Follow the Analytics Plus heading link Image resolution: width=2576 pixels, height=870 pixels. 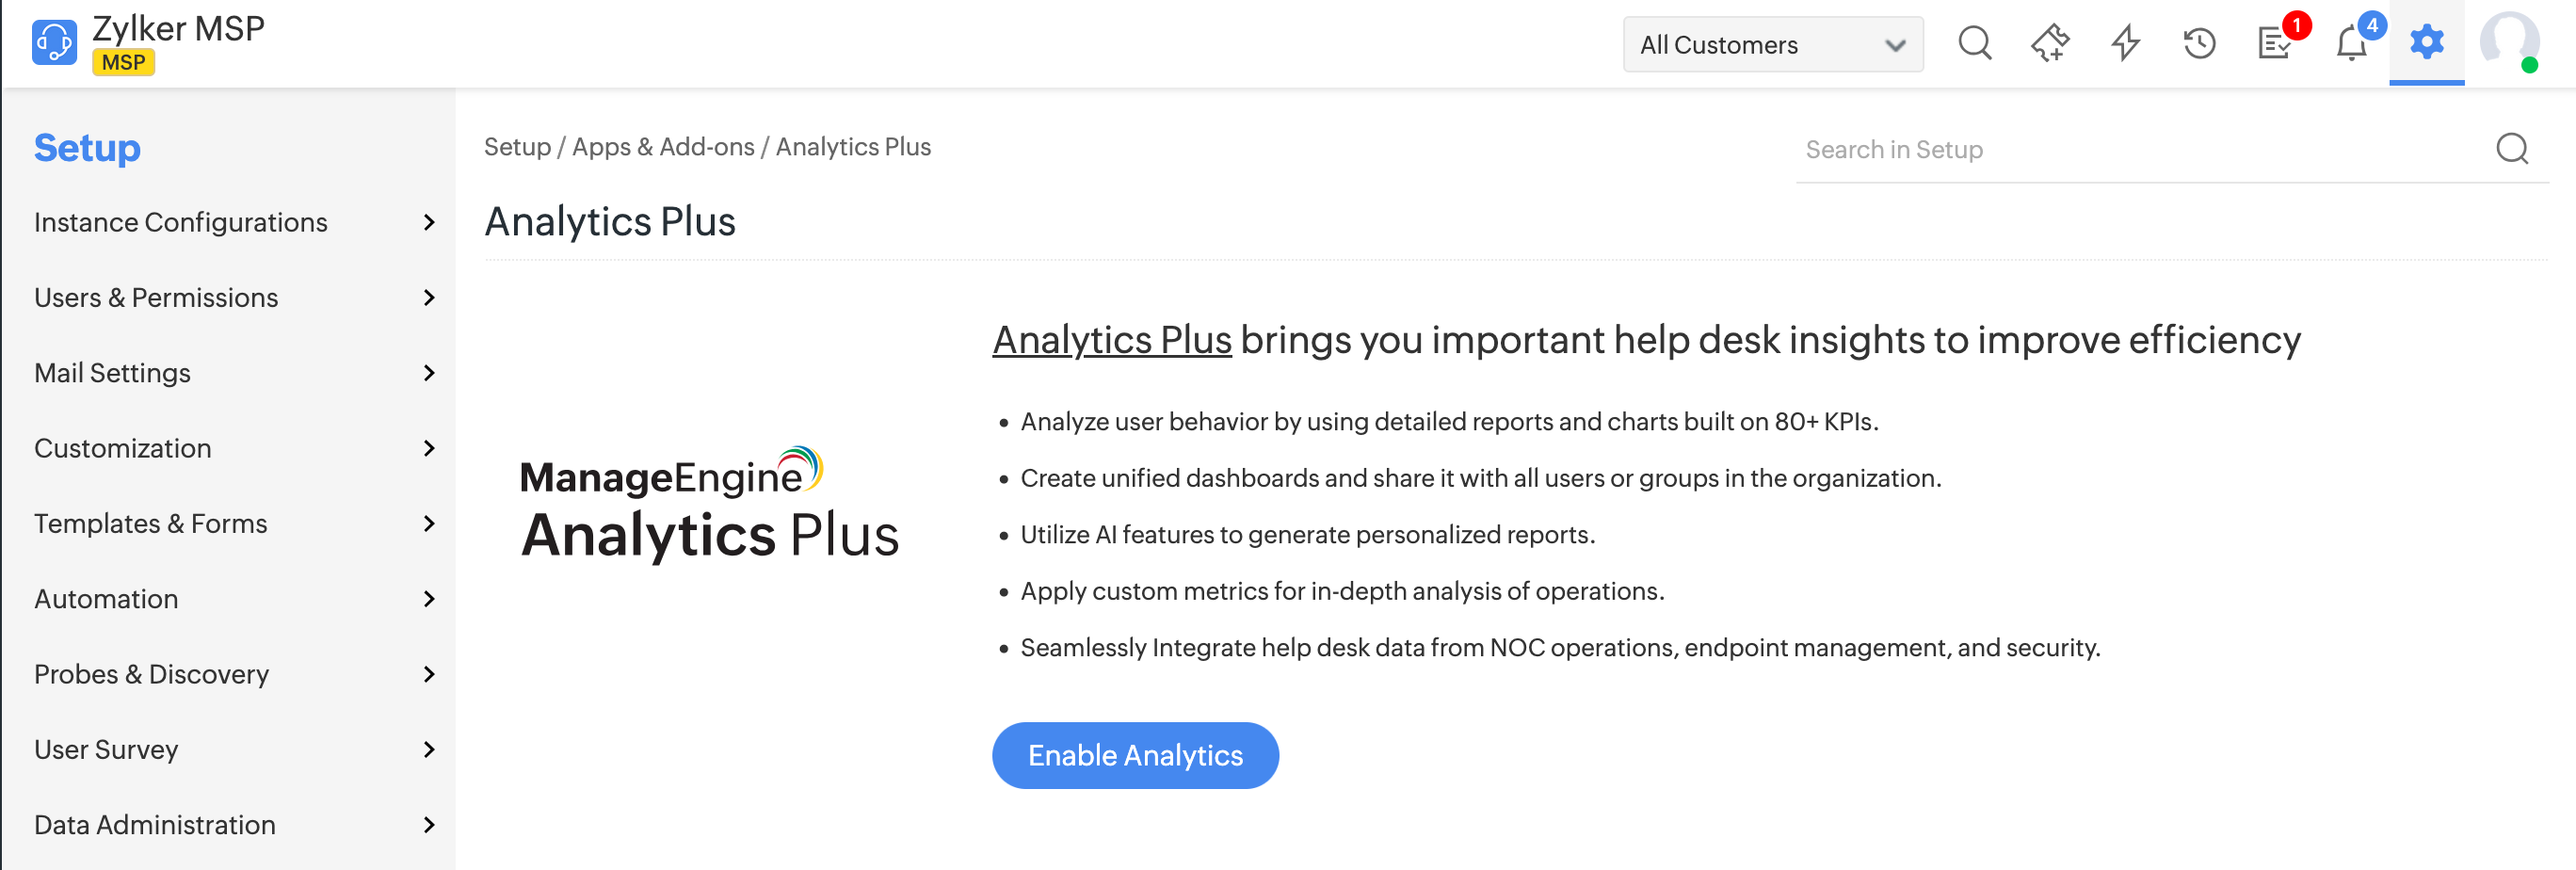pyautogui.click(x=1111, y=340)
